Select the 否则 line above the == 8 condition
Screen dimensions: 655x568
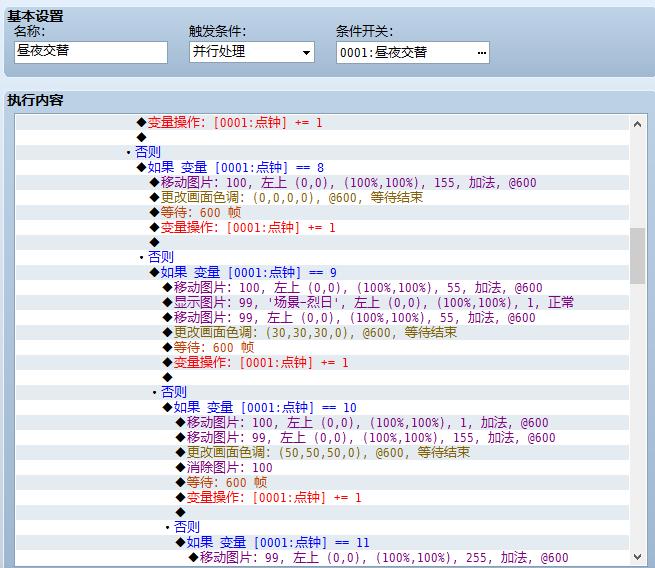coord(322,152)
